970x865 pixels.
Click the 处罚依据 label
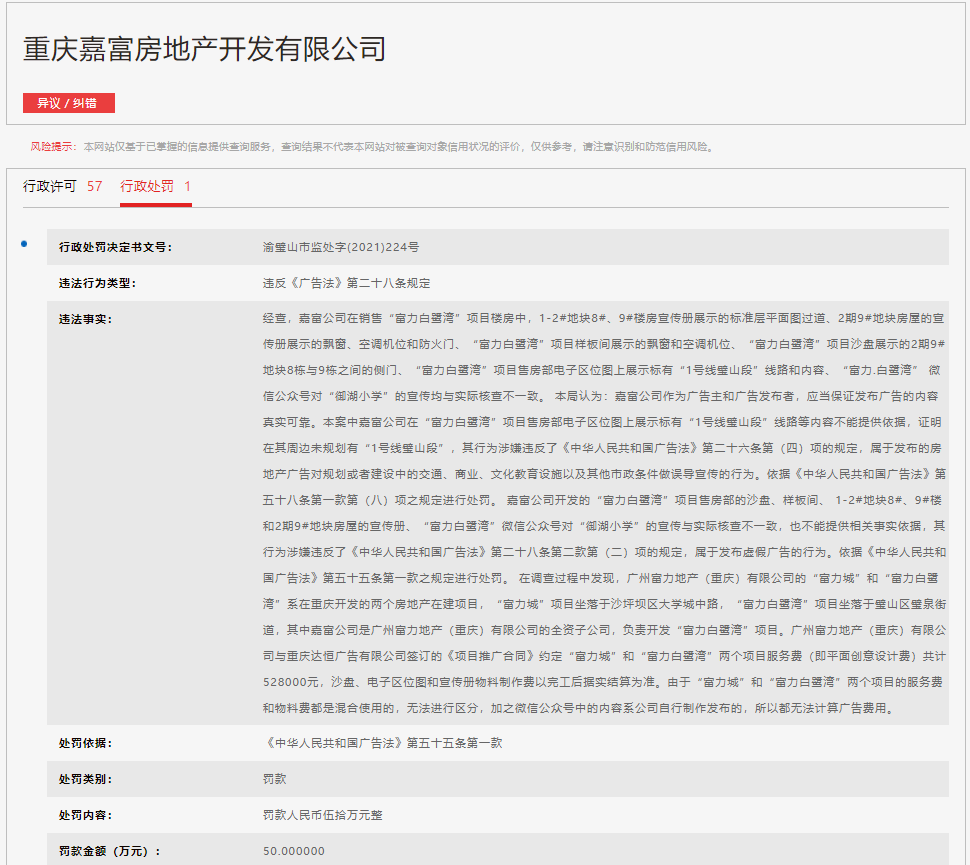(x=85, y=743)
